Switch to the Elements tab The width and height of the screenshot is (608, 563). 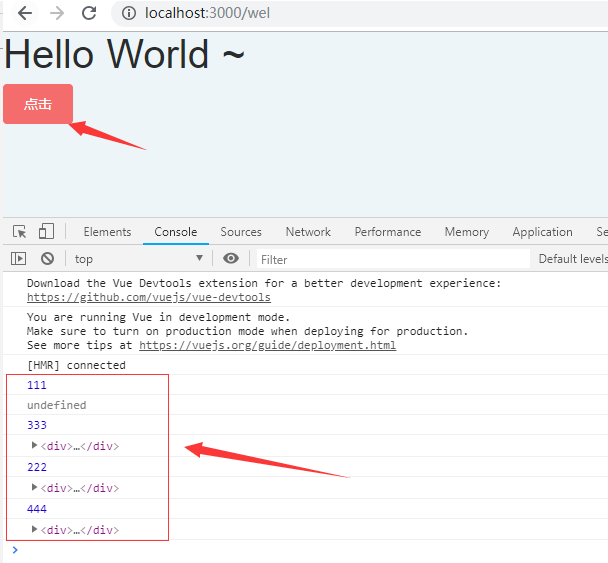pyautogui.click(x=107, y=232)
